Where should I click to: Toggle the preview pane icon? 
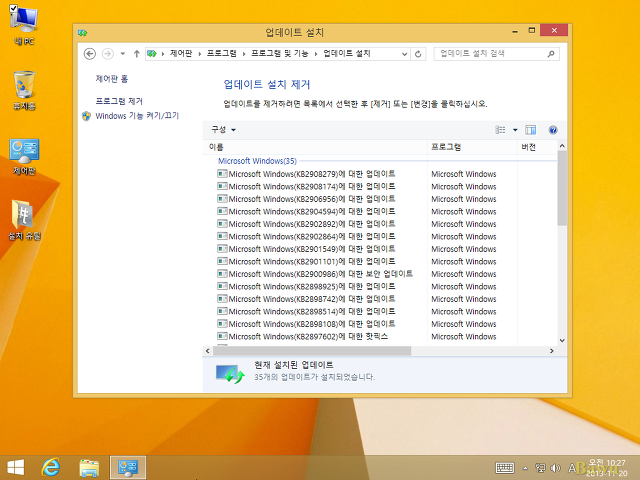[x=530, y=130]
